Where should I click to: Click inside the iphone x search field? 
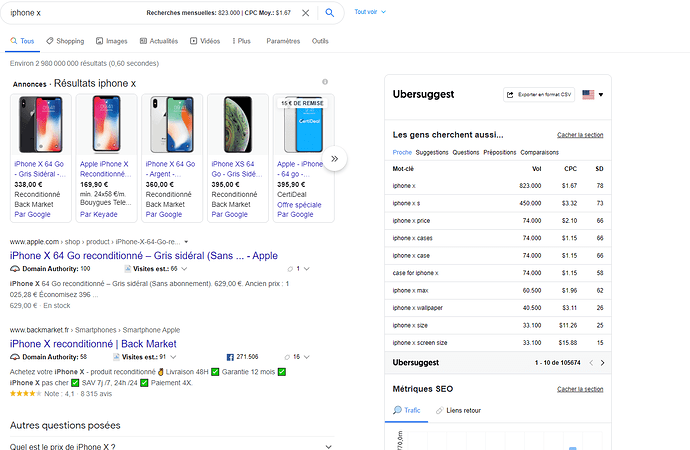coord(75,13)
